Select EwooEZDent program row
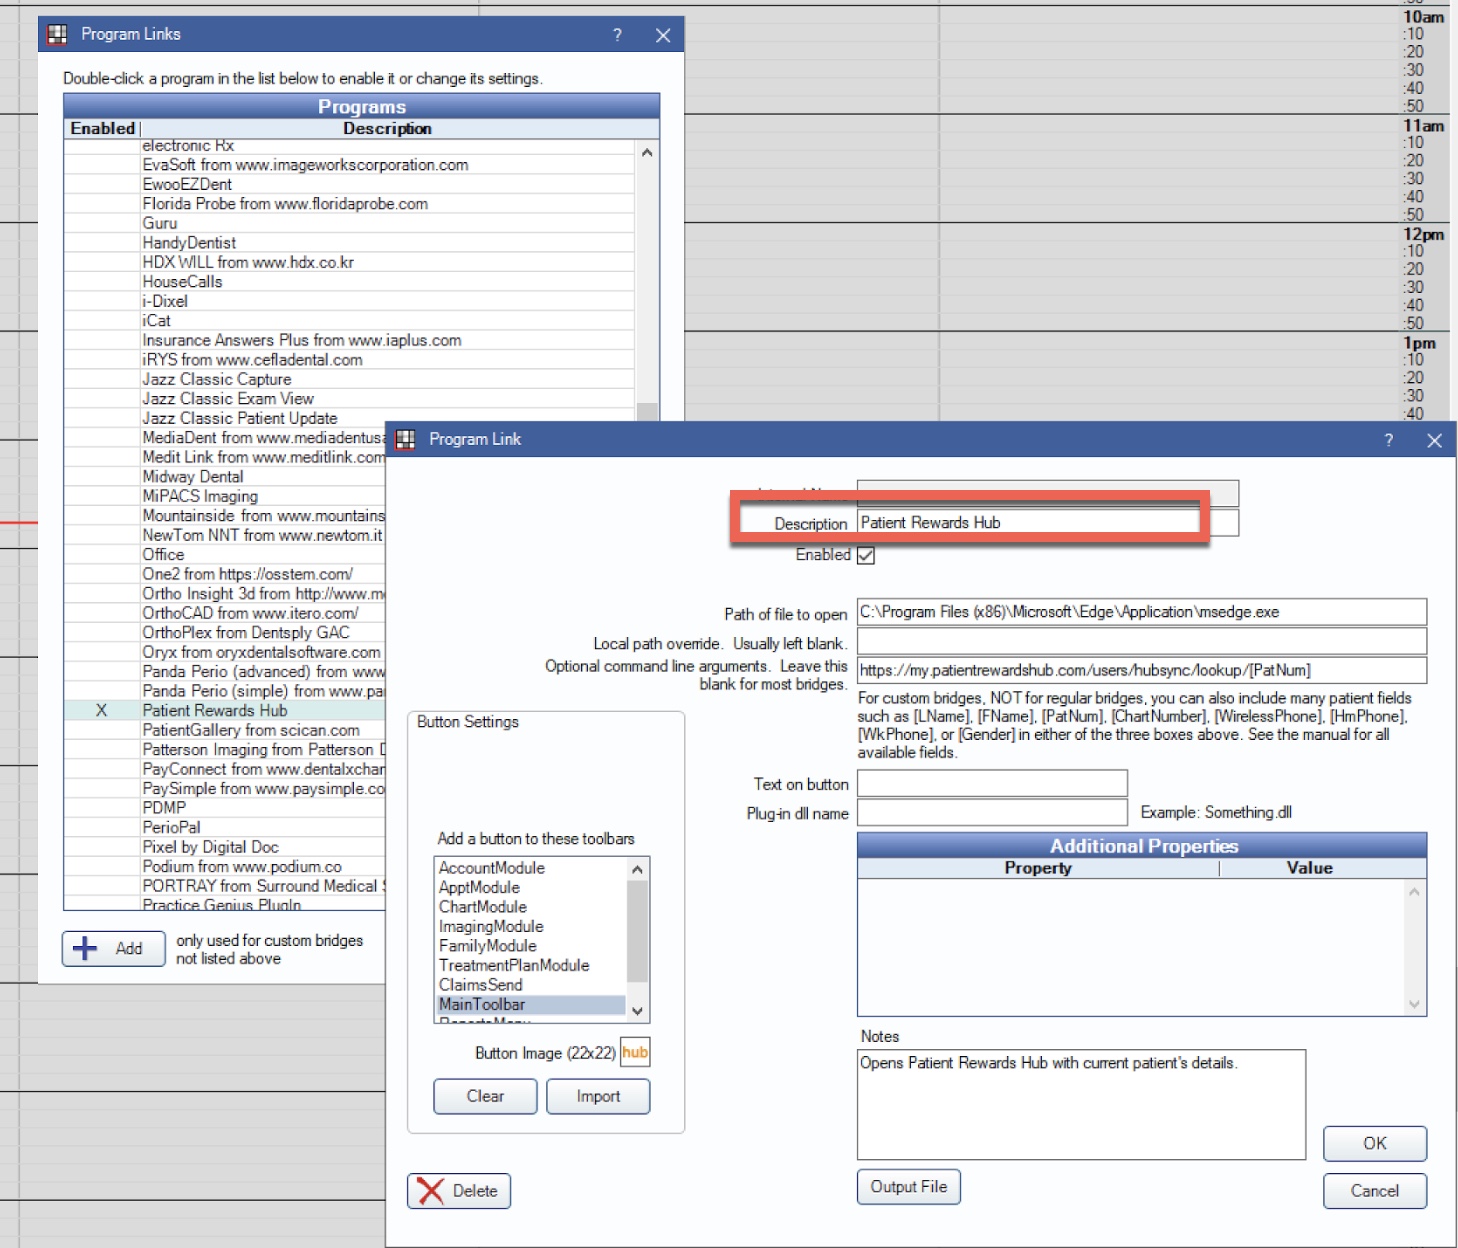 pos(349,184)
